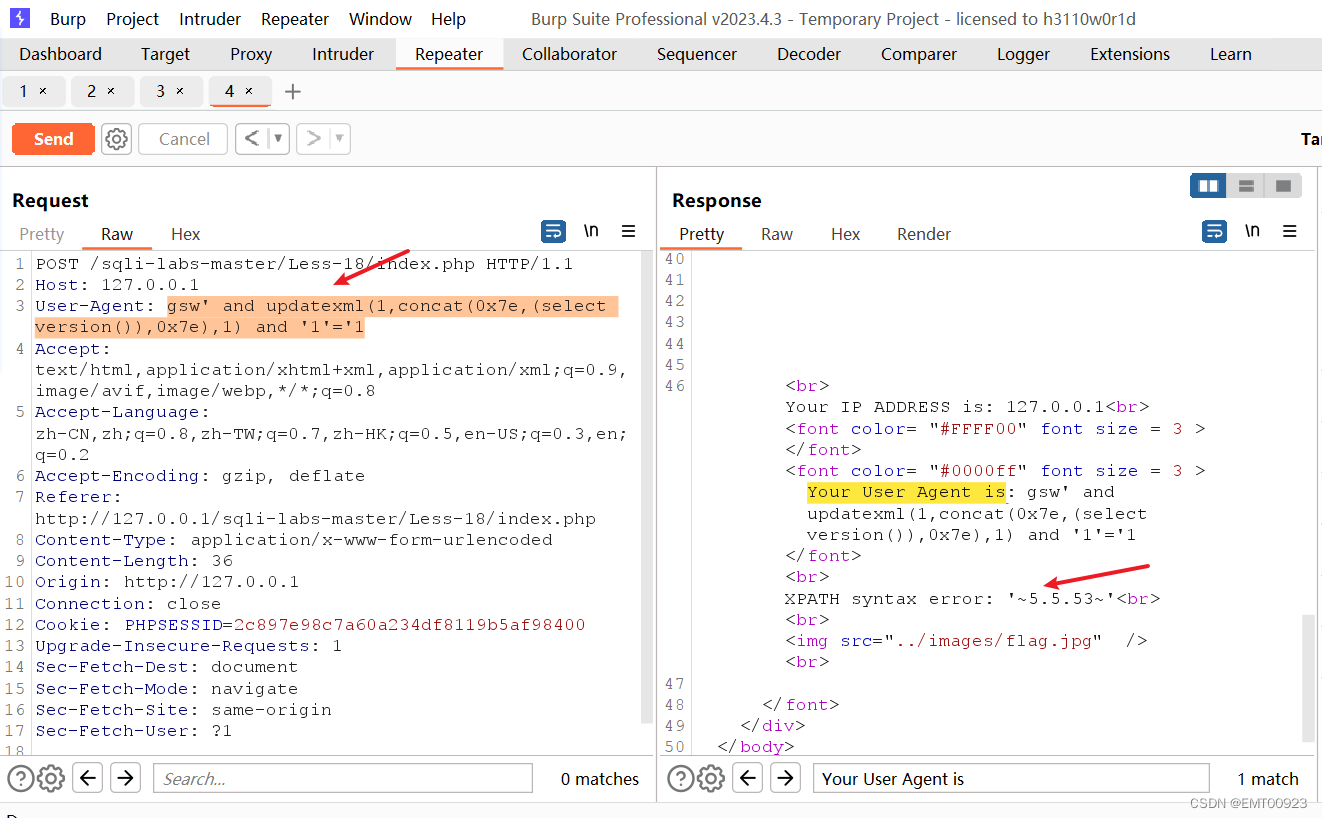
Task: Select Repeater tab 3
Action: (x=160, y=91)
